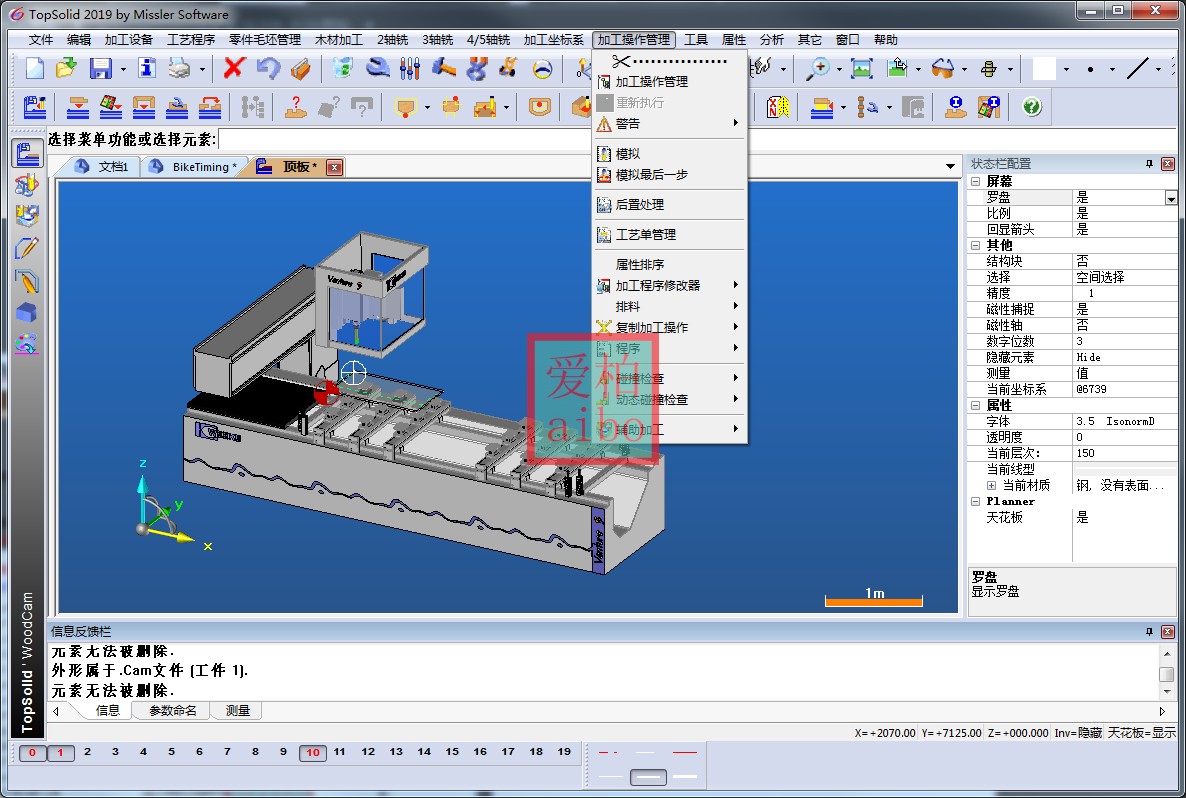Open the 罗盘 value dropdown

(1171, 198)
